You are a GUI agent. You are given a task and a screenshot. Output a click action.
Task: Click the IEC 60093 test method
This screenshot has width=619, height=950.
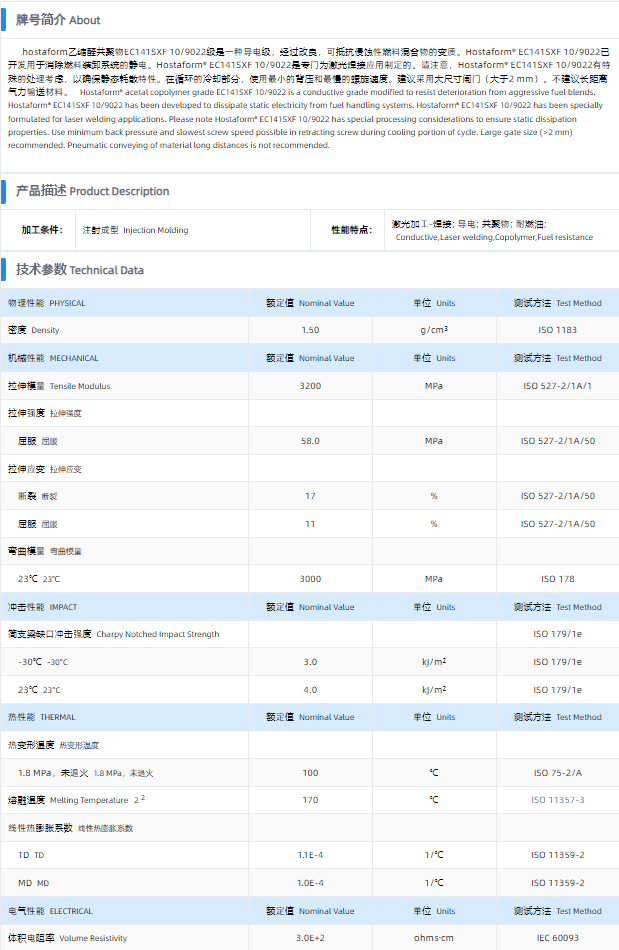tap(557, 938)
